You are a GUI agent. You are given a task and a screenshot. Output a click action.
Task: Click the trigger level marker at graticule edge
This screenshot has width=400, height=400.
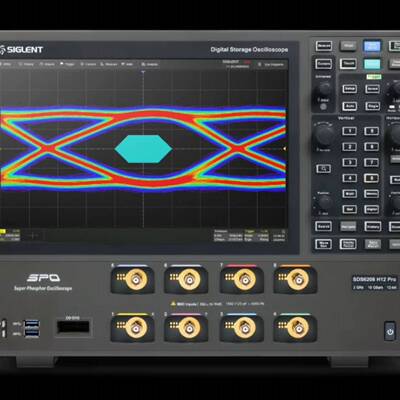(285, 149)
